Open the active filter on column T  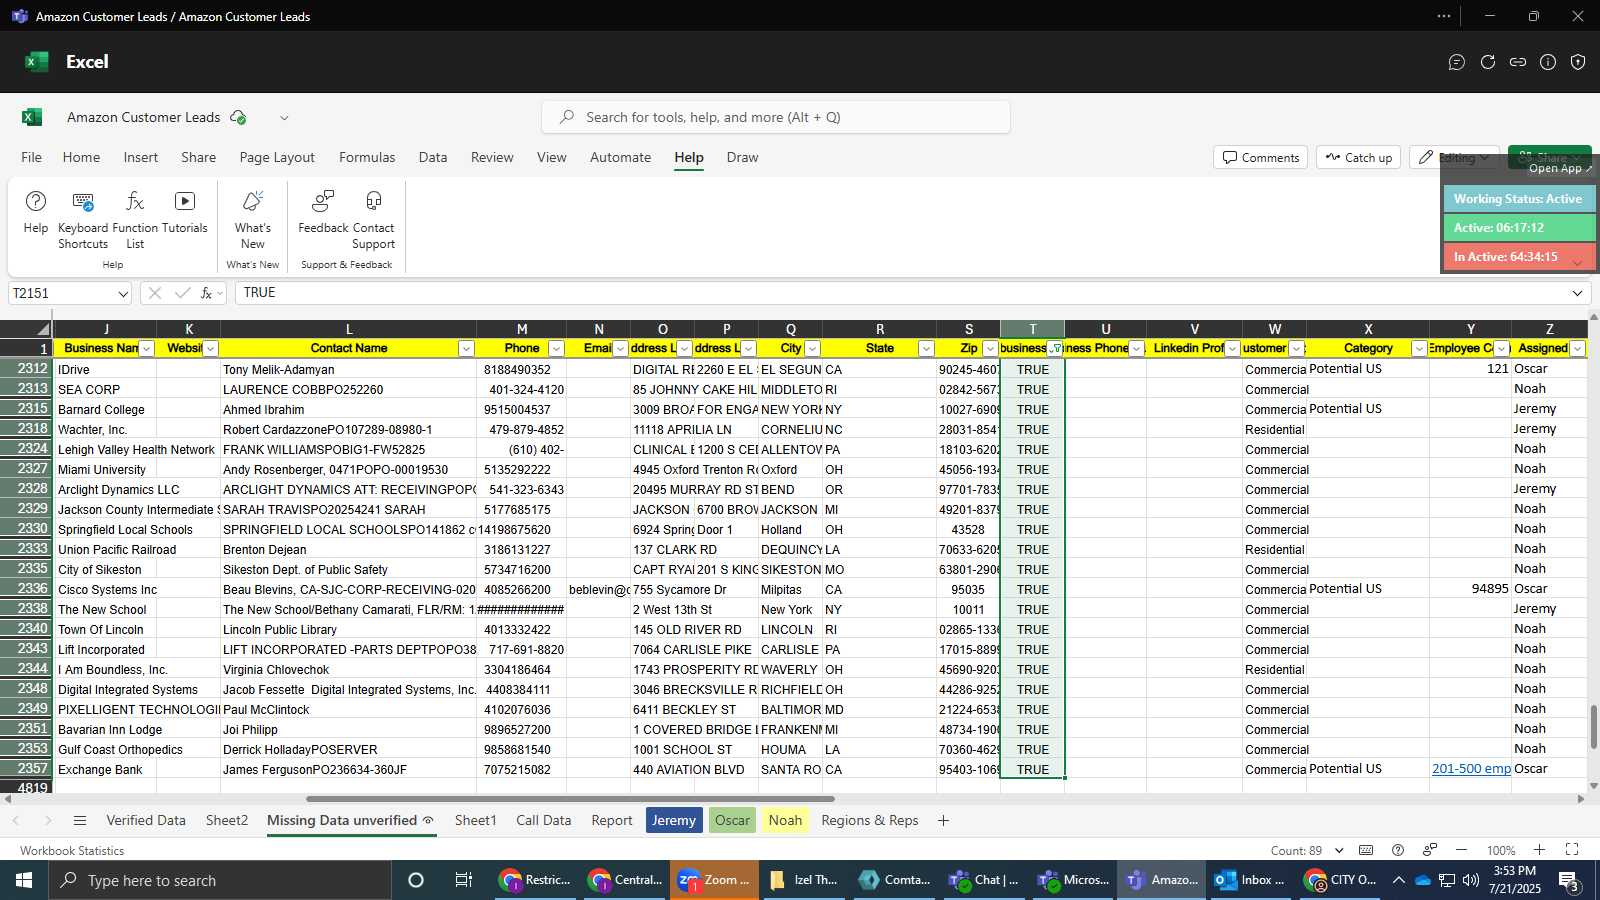[1055, 349]
